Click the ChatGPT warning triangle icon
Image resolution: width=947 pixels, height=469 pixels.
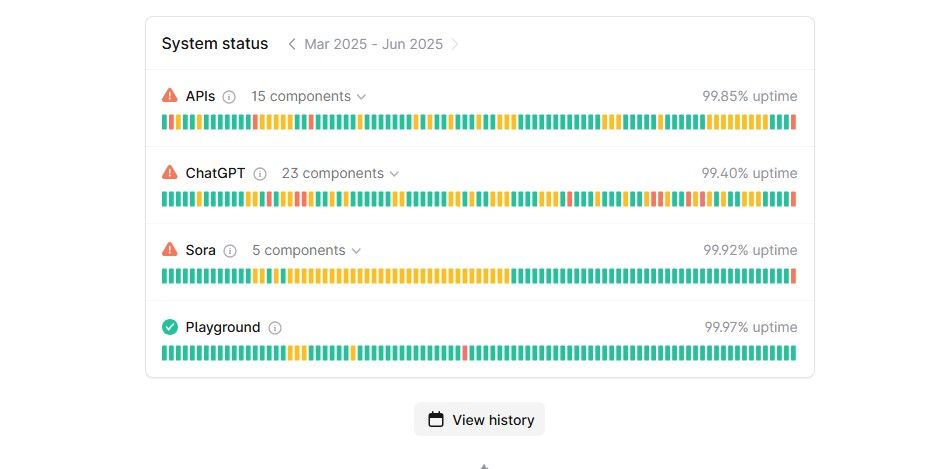coord(170,173)
